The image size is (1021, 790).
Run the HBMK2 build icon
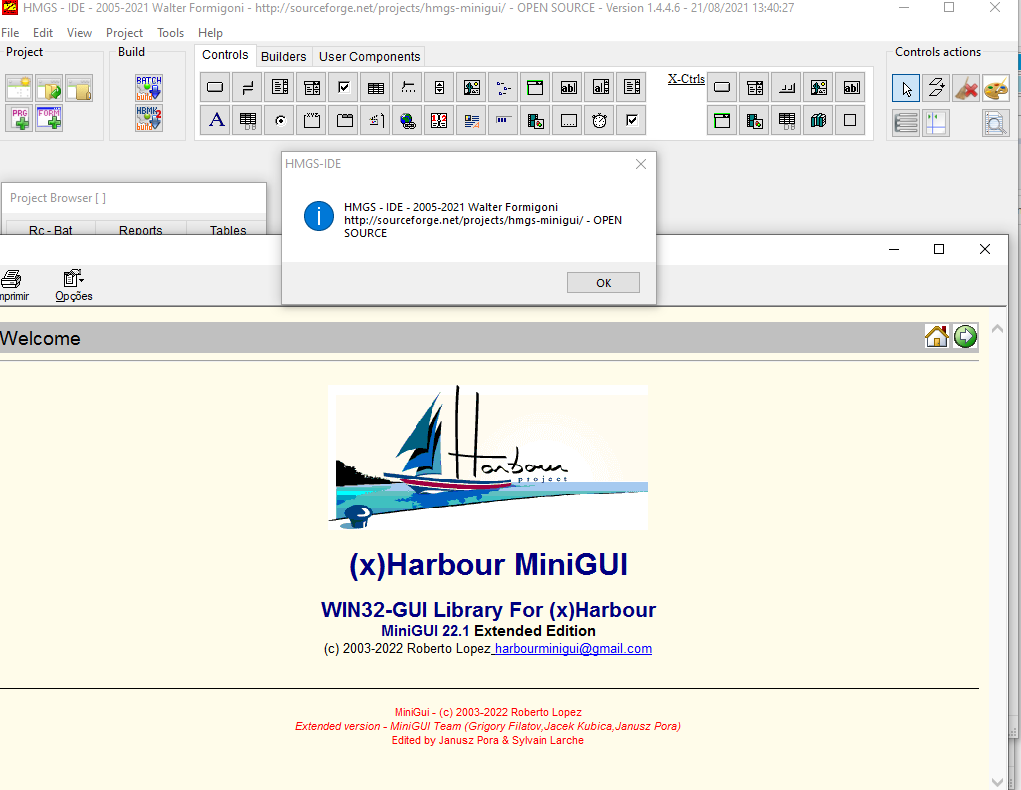pyautogui.click(x=149, y=119)
